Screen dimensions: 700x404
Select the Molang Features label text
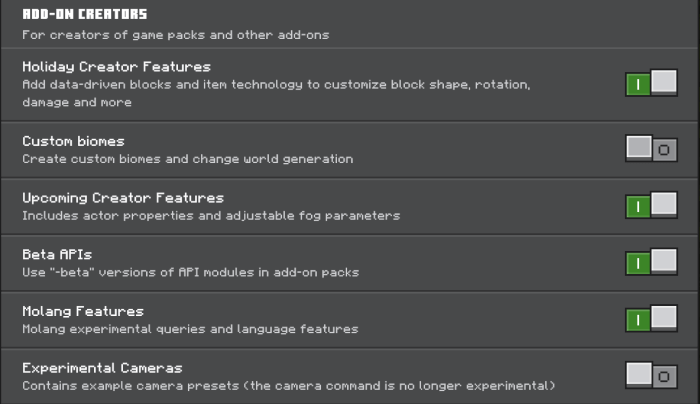[x=82, y=311]
